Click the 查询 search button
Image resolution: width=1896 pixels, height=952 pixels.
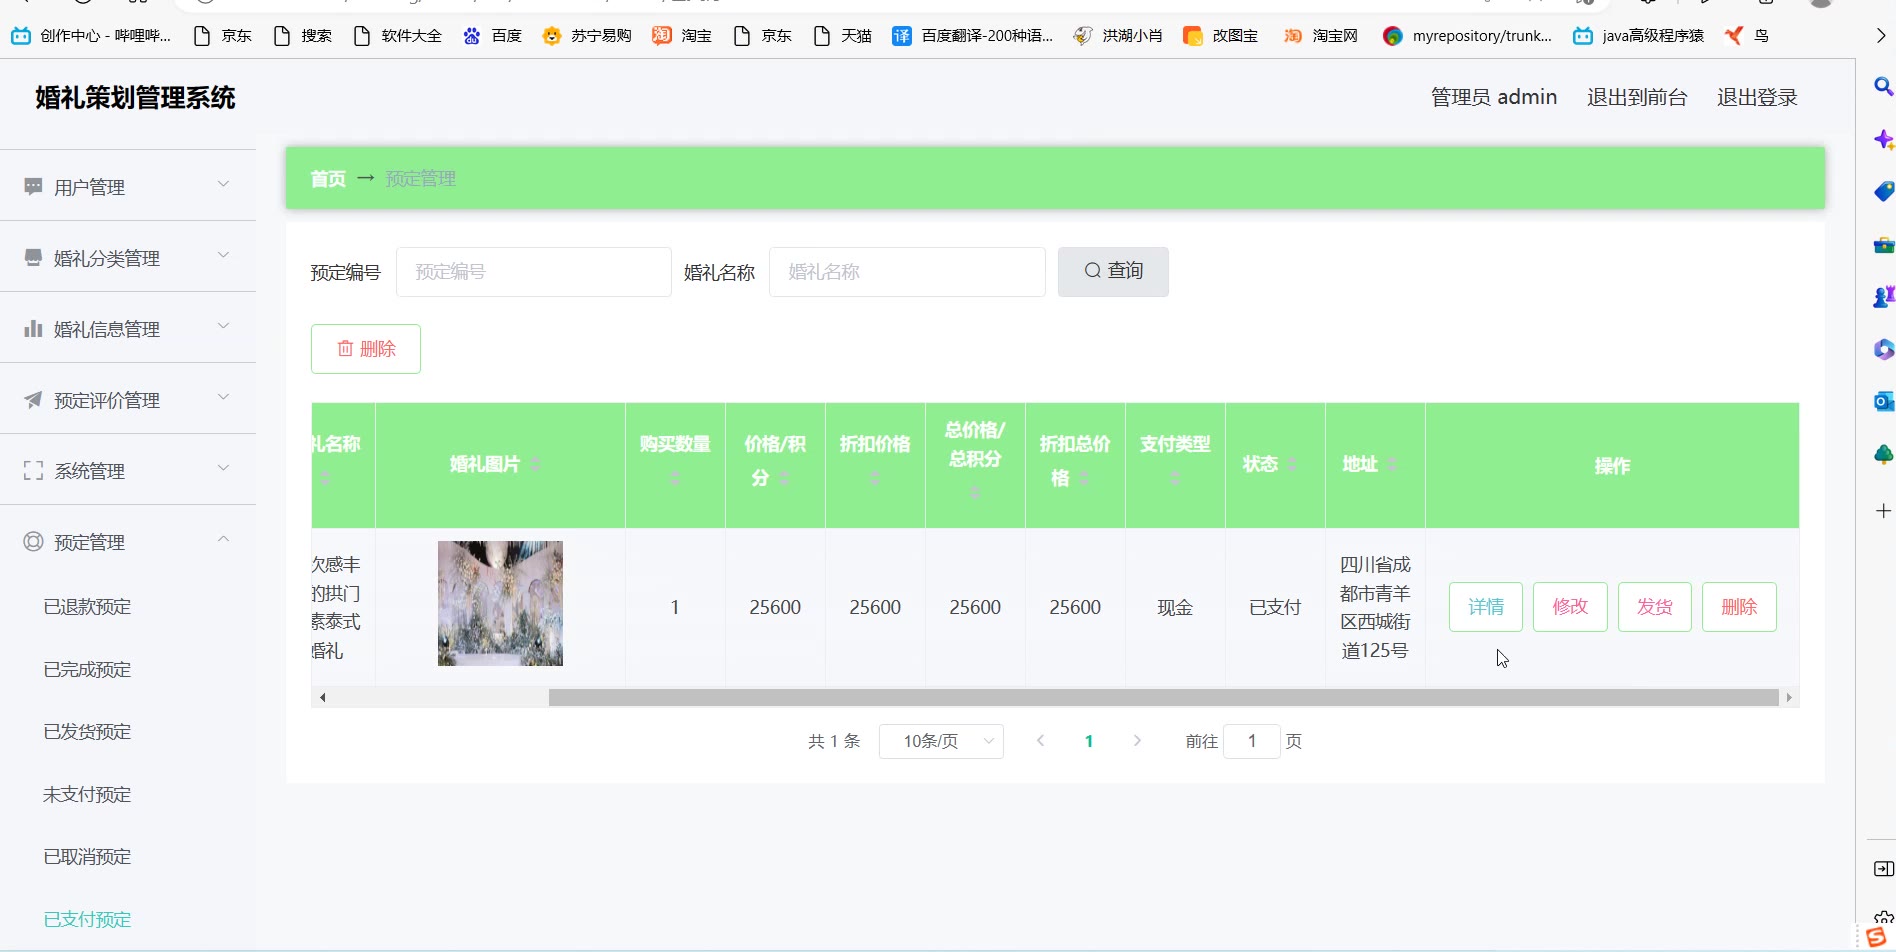1113,272
